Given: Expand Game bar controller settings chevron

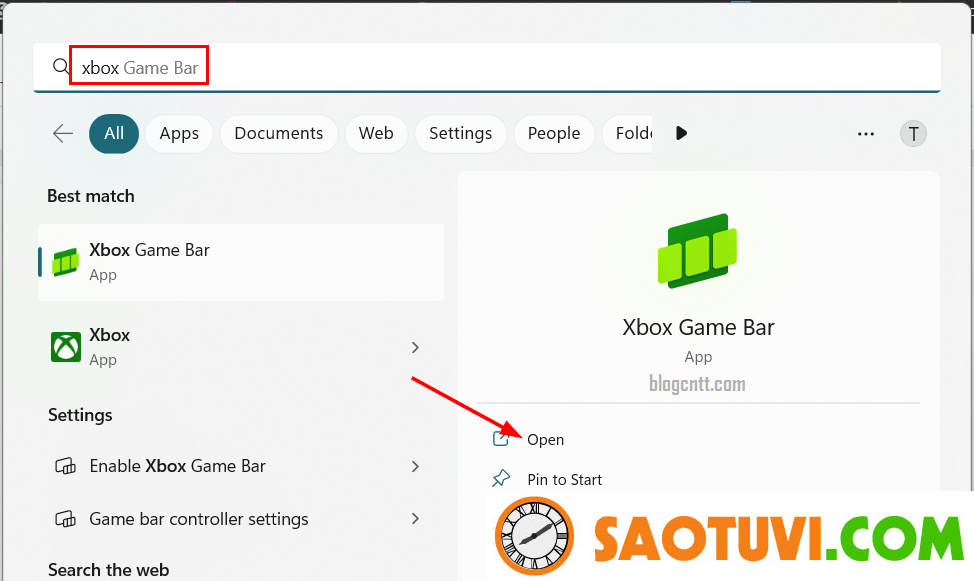Looking at the screenshot, I should click(x=415, y=519).
